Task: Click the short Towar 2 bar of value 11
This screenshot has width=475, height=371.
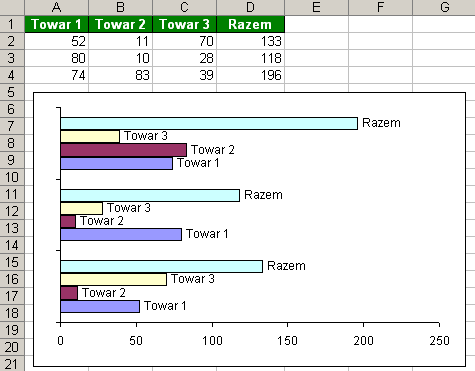Action: (x=69, y=293)
